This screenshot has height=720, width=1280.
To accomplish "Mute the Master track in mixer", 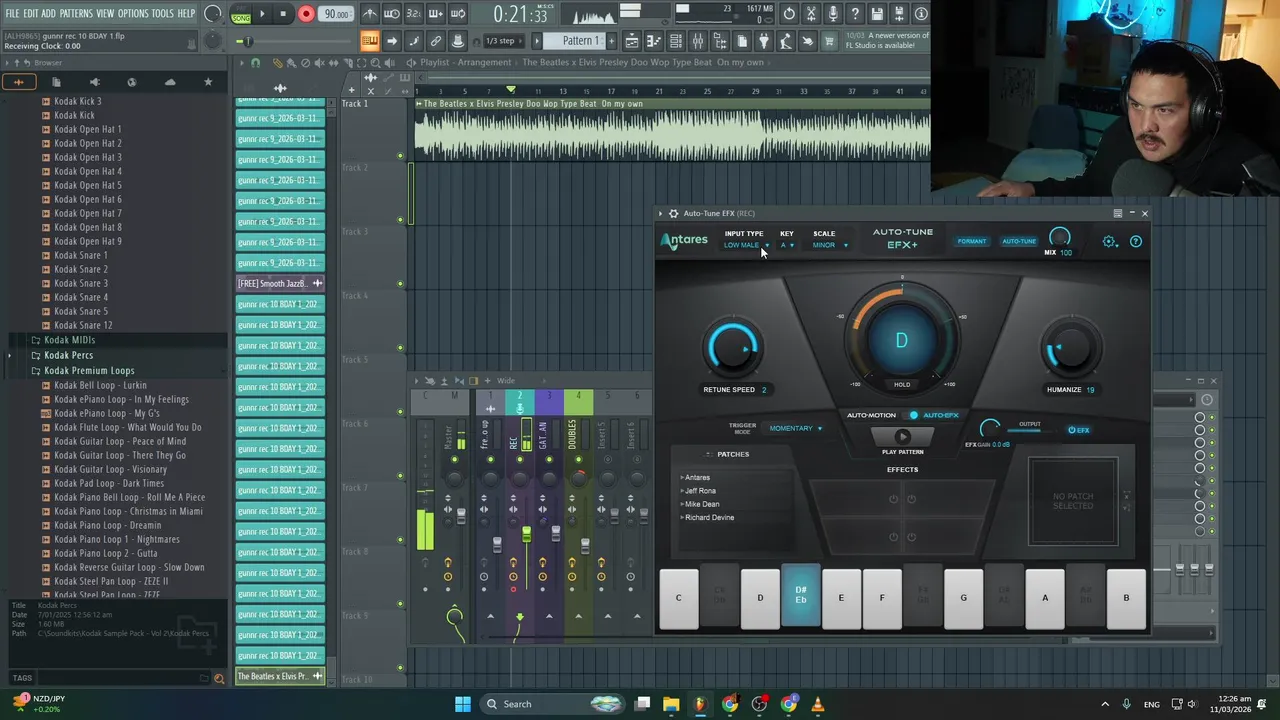I will pos(454,460).
